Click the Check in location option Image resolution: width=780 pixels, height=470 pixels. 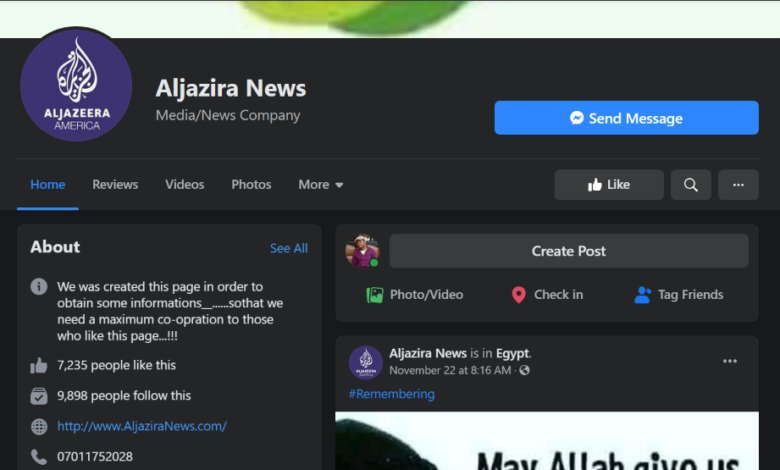(547, 295)
